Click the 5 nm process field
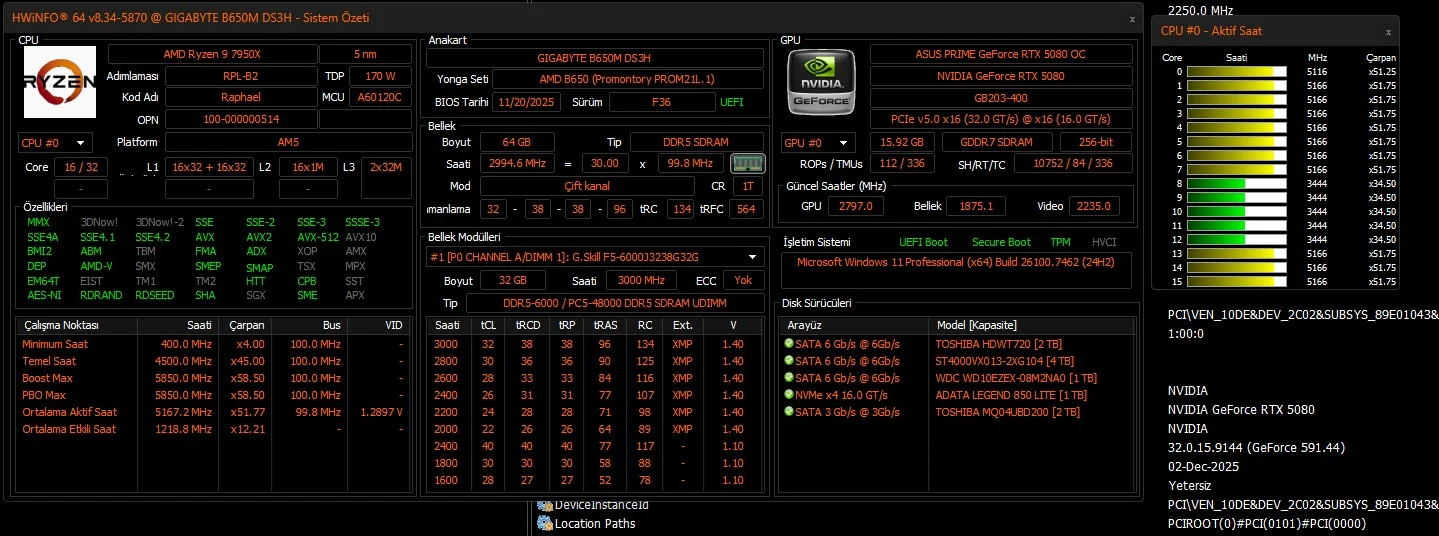 pos(366,54)
